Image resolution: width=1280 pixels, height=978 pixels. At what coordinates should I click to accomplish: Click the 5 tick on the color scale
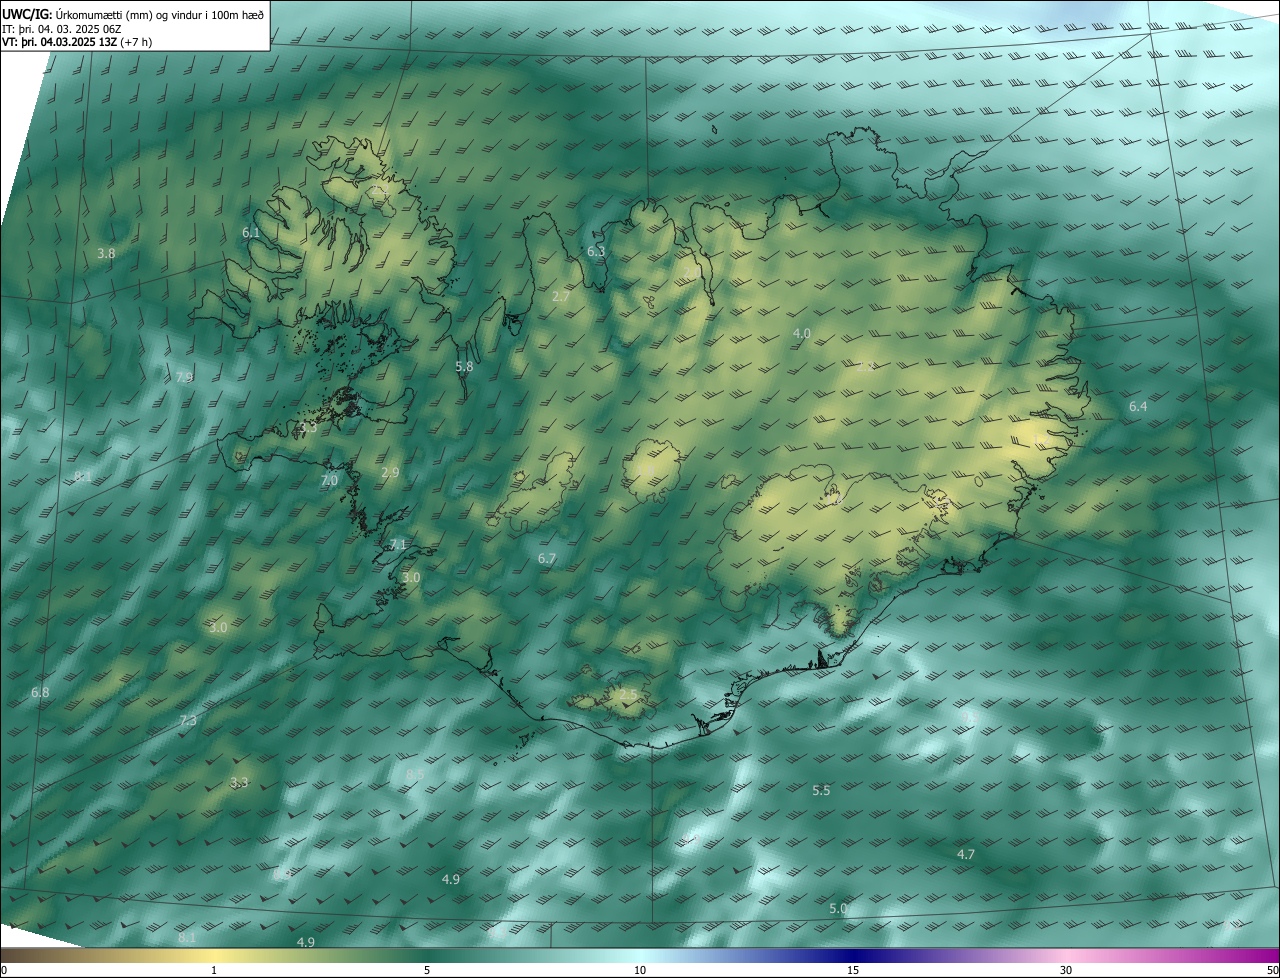pos(427,970)
